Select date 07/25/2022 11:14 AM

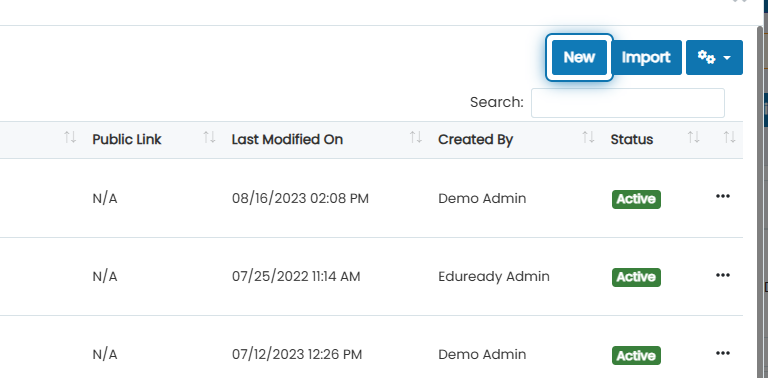point(296,277)
